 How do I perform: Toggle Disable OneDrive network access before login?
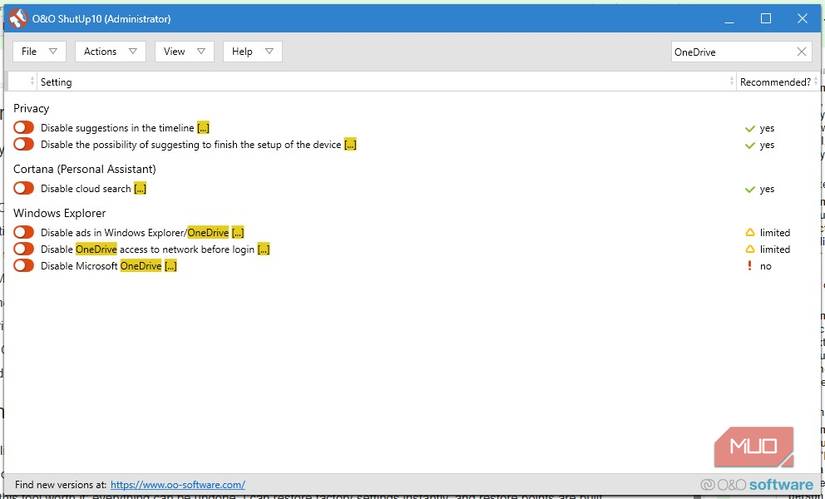[x=24, y=249]
